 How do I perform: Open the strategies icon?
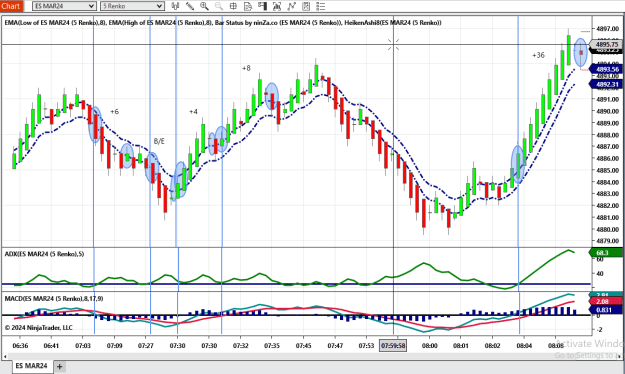(306, 6)
